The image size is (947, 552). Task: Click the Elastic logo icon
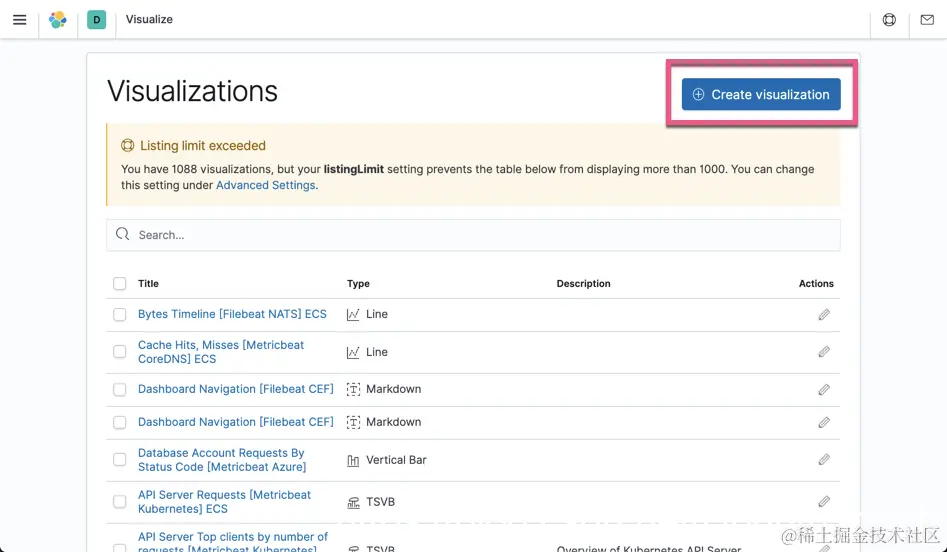coord(58,19)
